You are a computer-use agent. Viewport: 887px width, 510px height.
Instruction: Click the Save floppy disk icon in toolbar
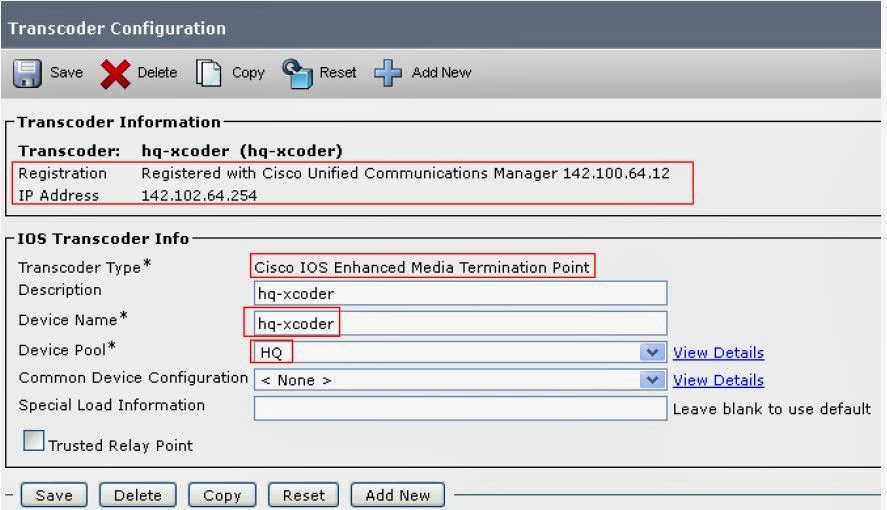27,73
